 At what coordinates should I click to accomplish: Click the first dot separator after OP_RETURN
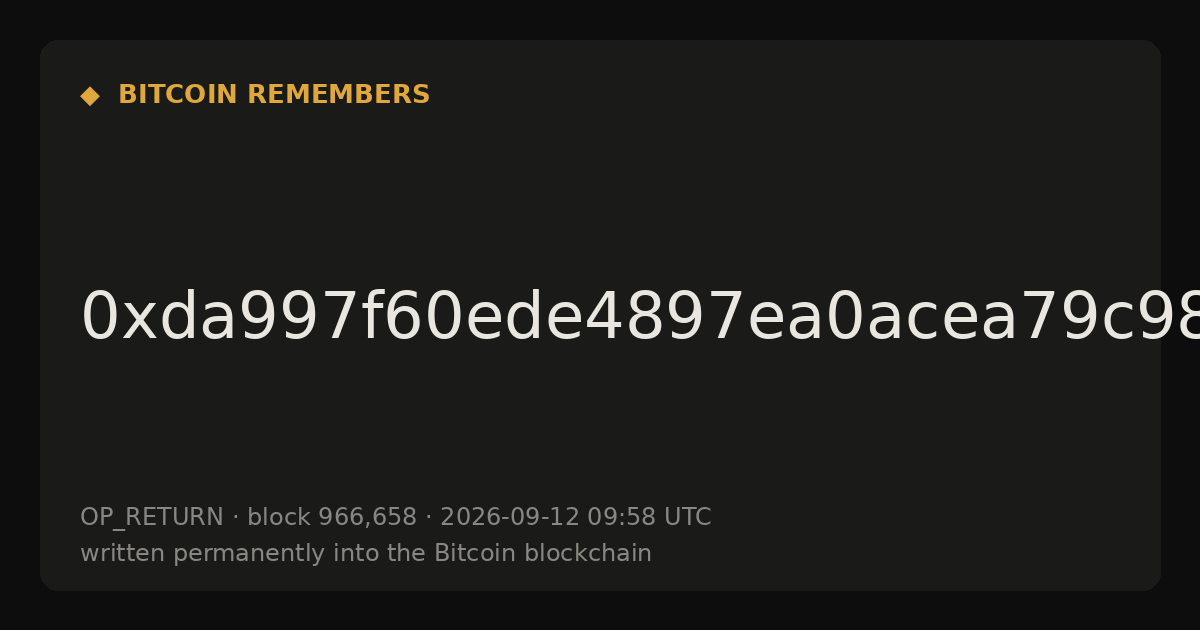point(236,518)
